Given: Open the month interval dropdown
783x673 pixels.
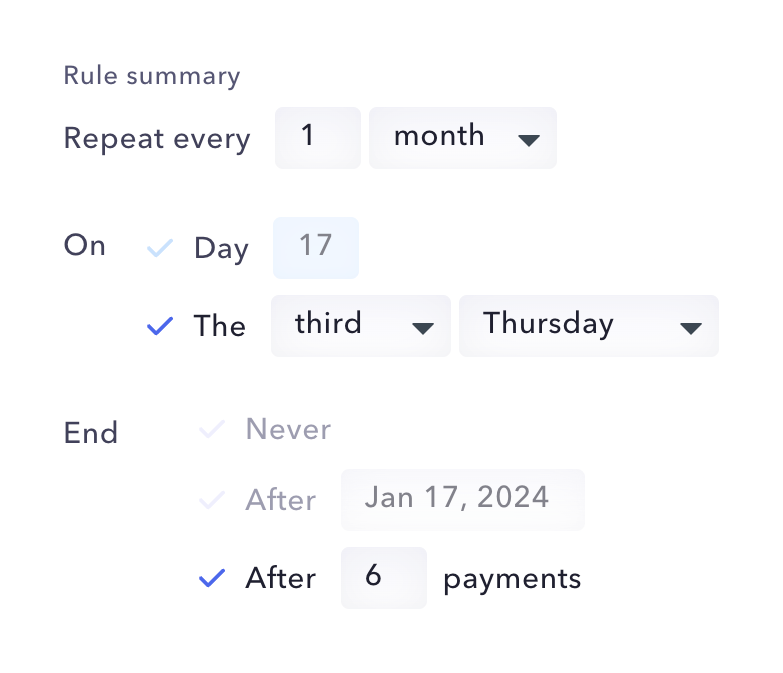Looking at the screenshot, I should tap(462, 138).
